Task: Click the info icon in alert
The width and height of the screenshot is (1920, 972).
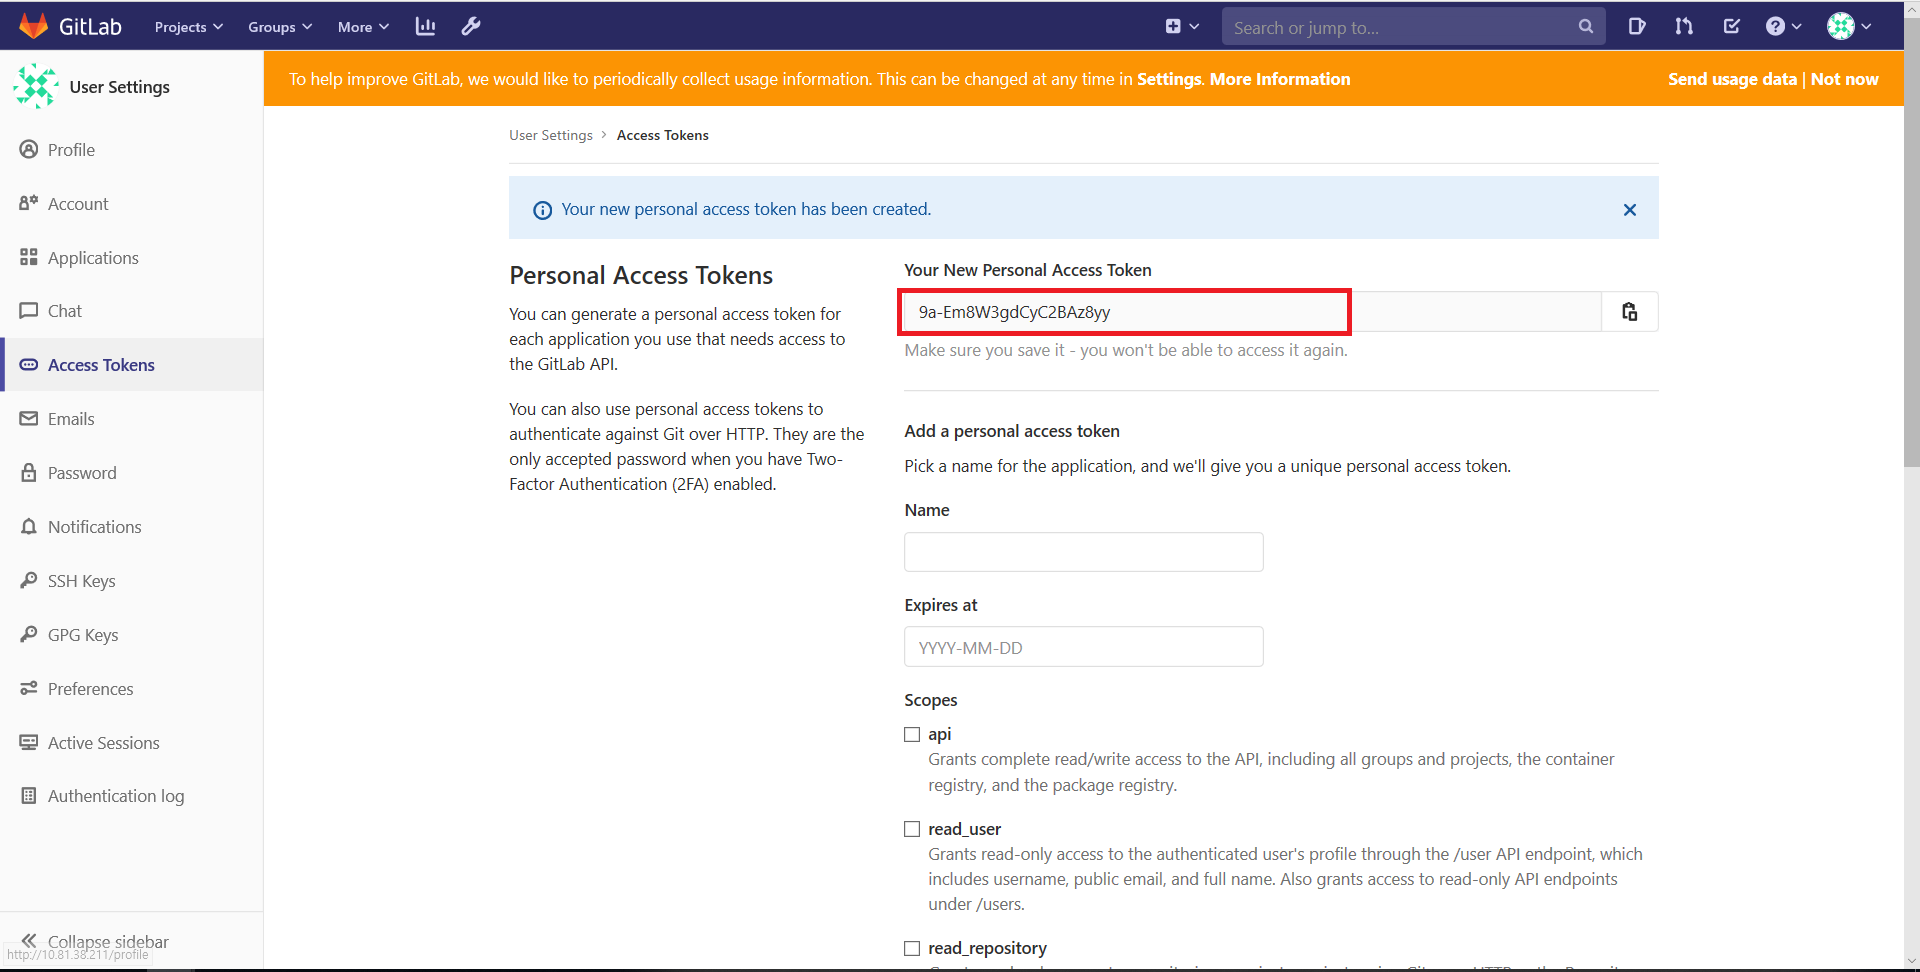Action: click(x=542, y=210)
